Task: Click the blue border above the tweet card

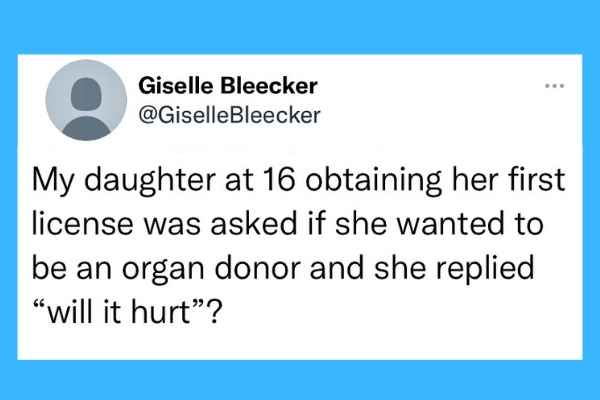Action: pyautogui.click(x=300, y=27)
